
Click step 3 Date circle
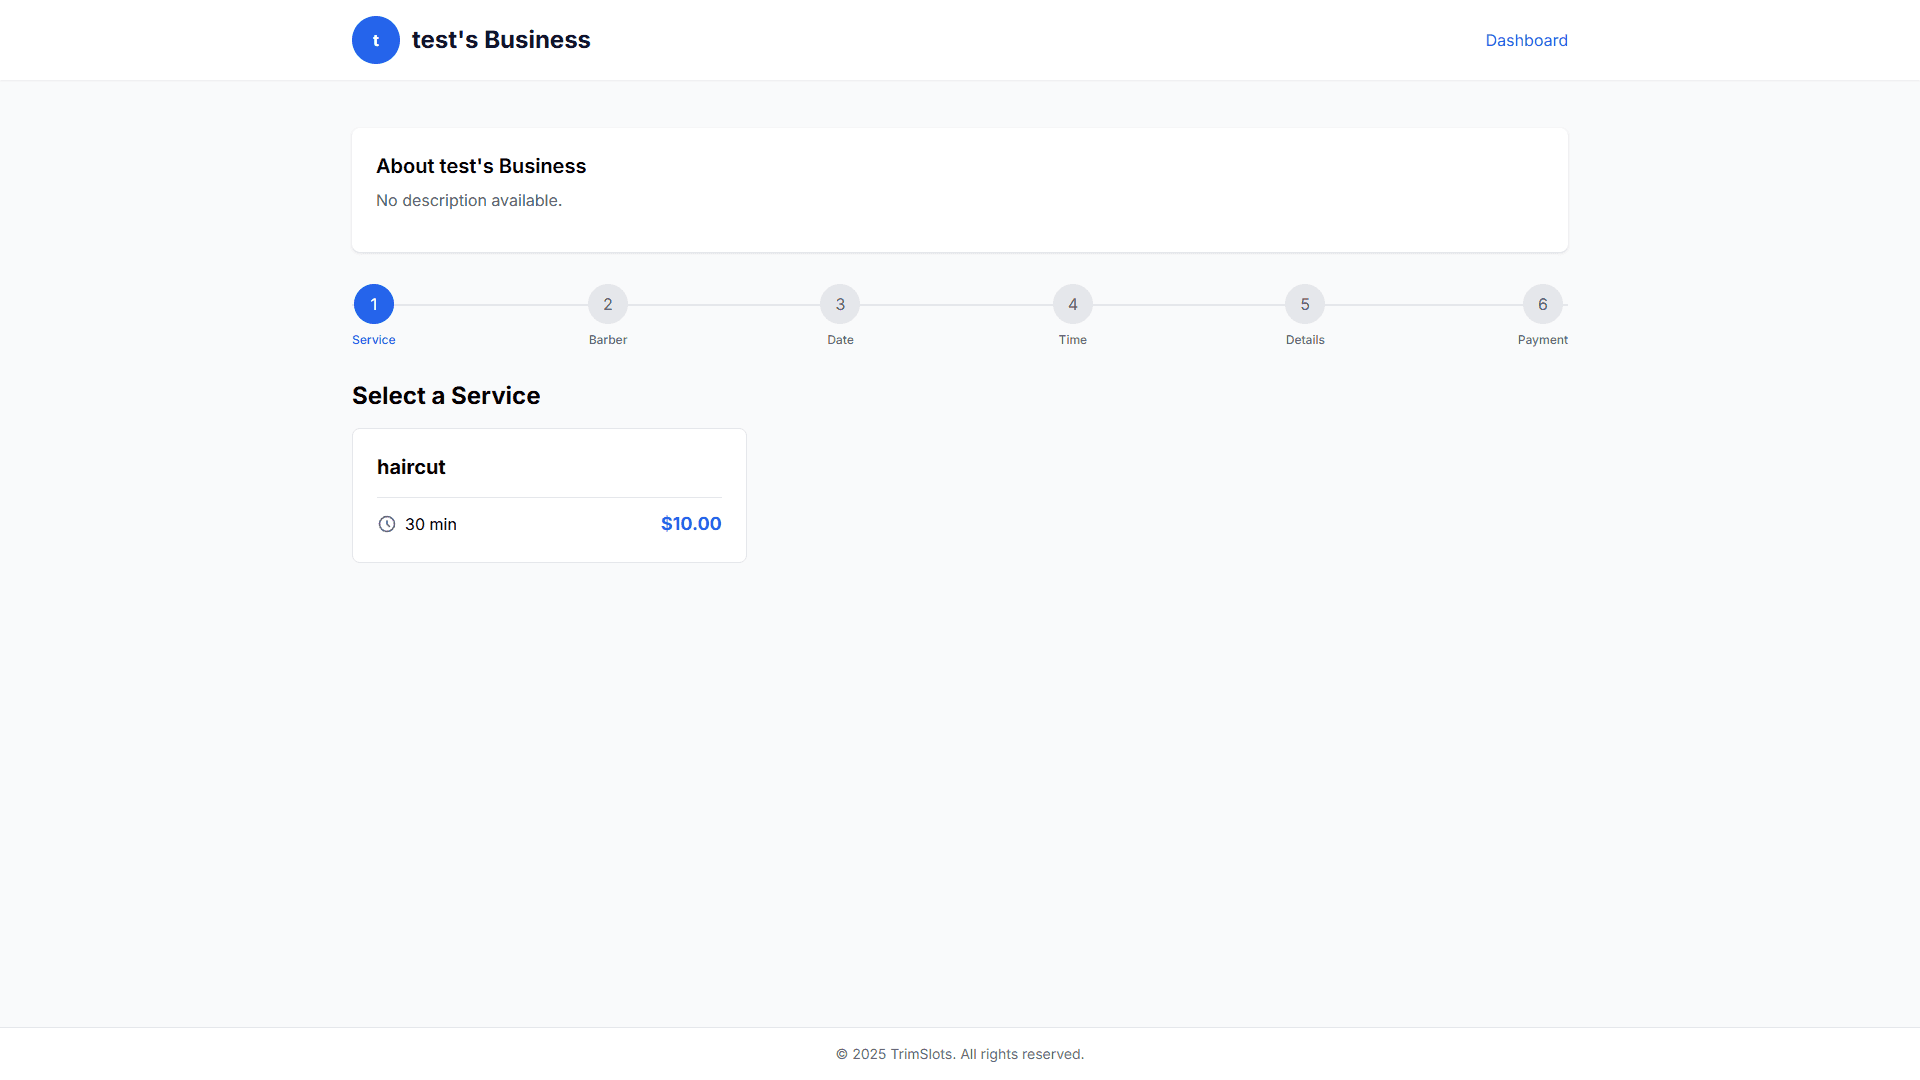[x=840, y=304]
